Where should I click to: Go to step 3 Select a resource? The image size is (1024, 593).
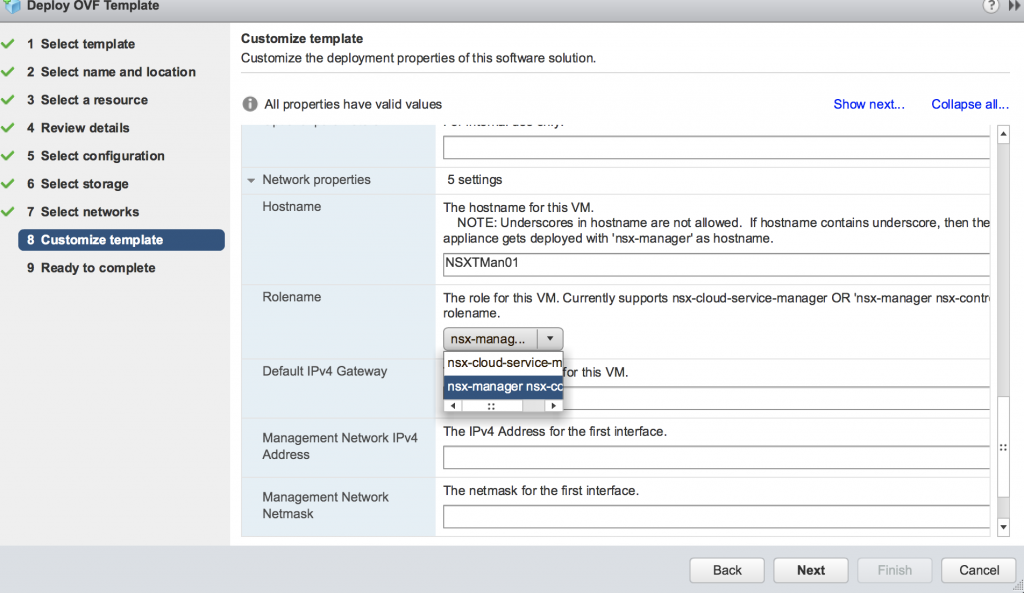point(88,100)
